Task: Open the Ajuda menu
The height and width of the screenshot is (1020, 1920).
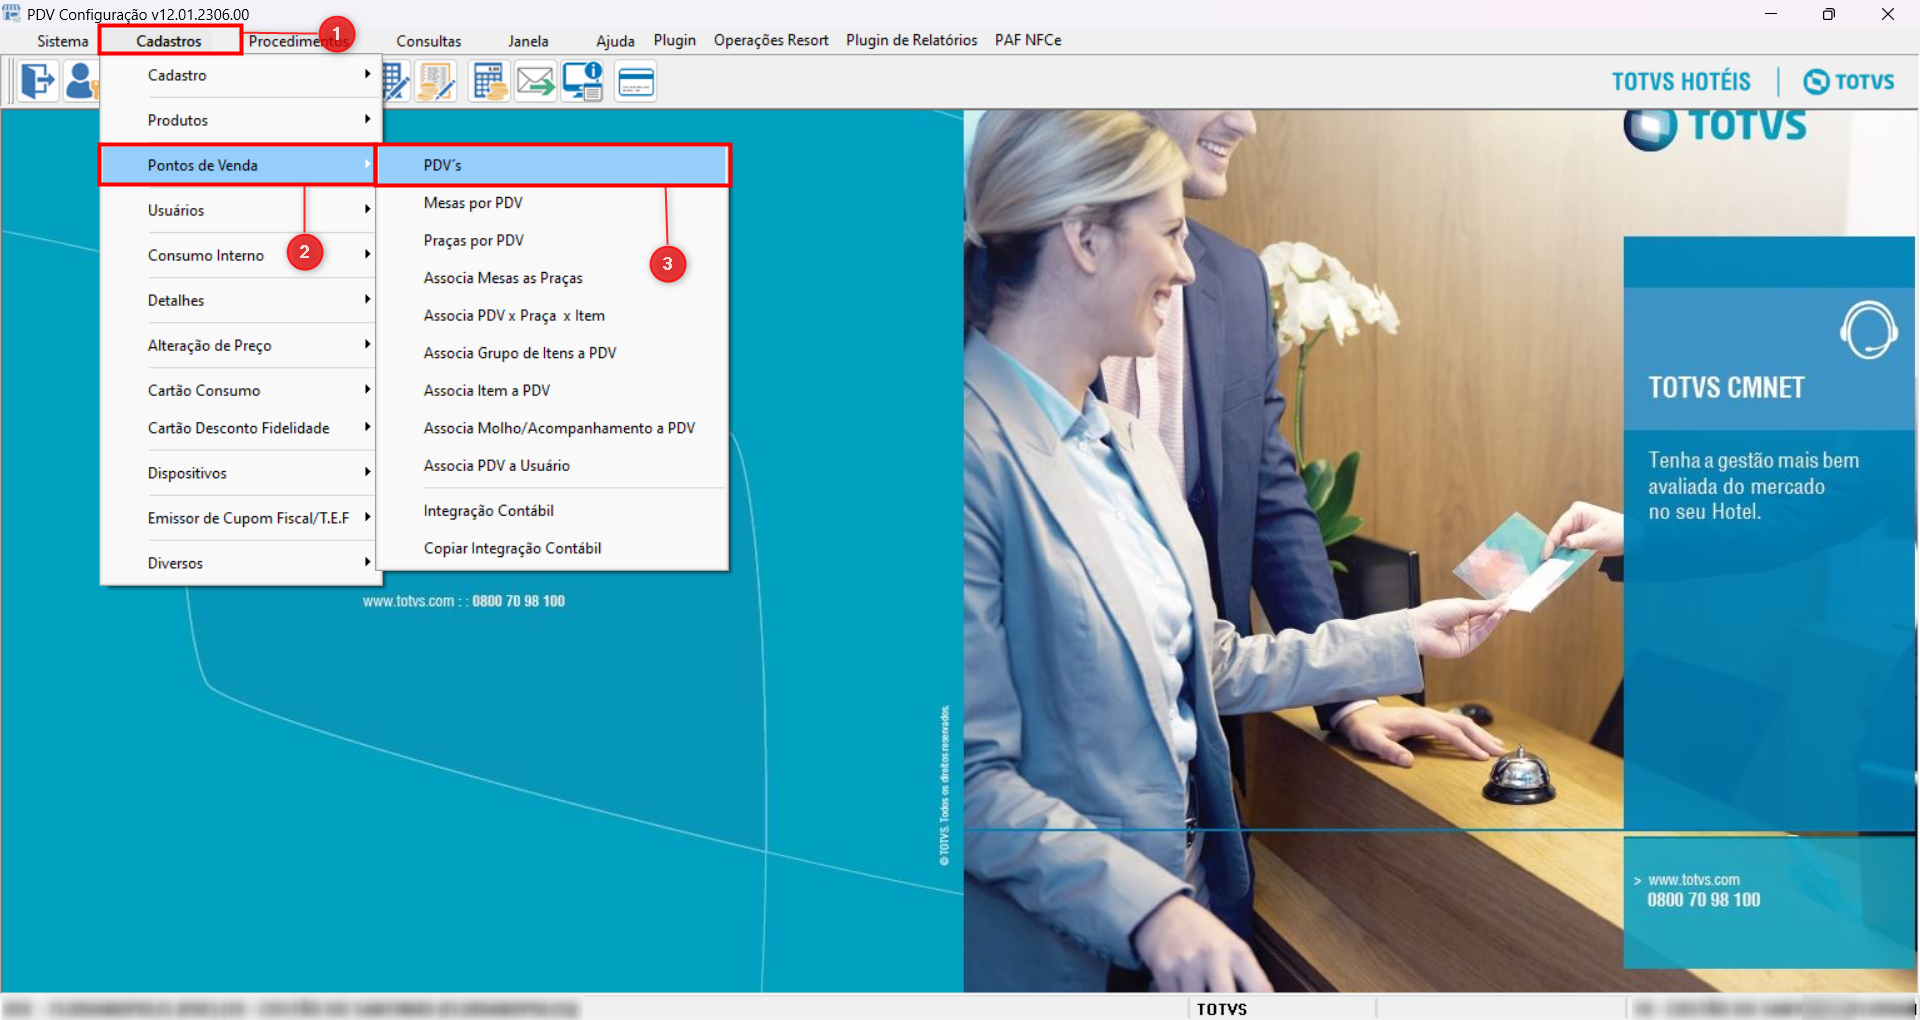Action: (x=615, y=41)
